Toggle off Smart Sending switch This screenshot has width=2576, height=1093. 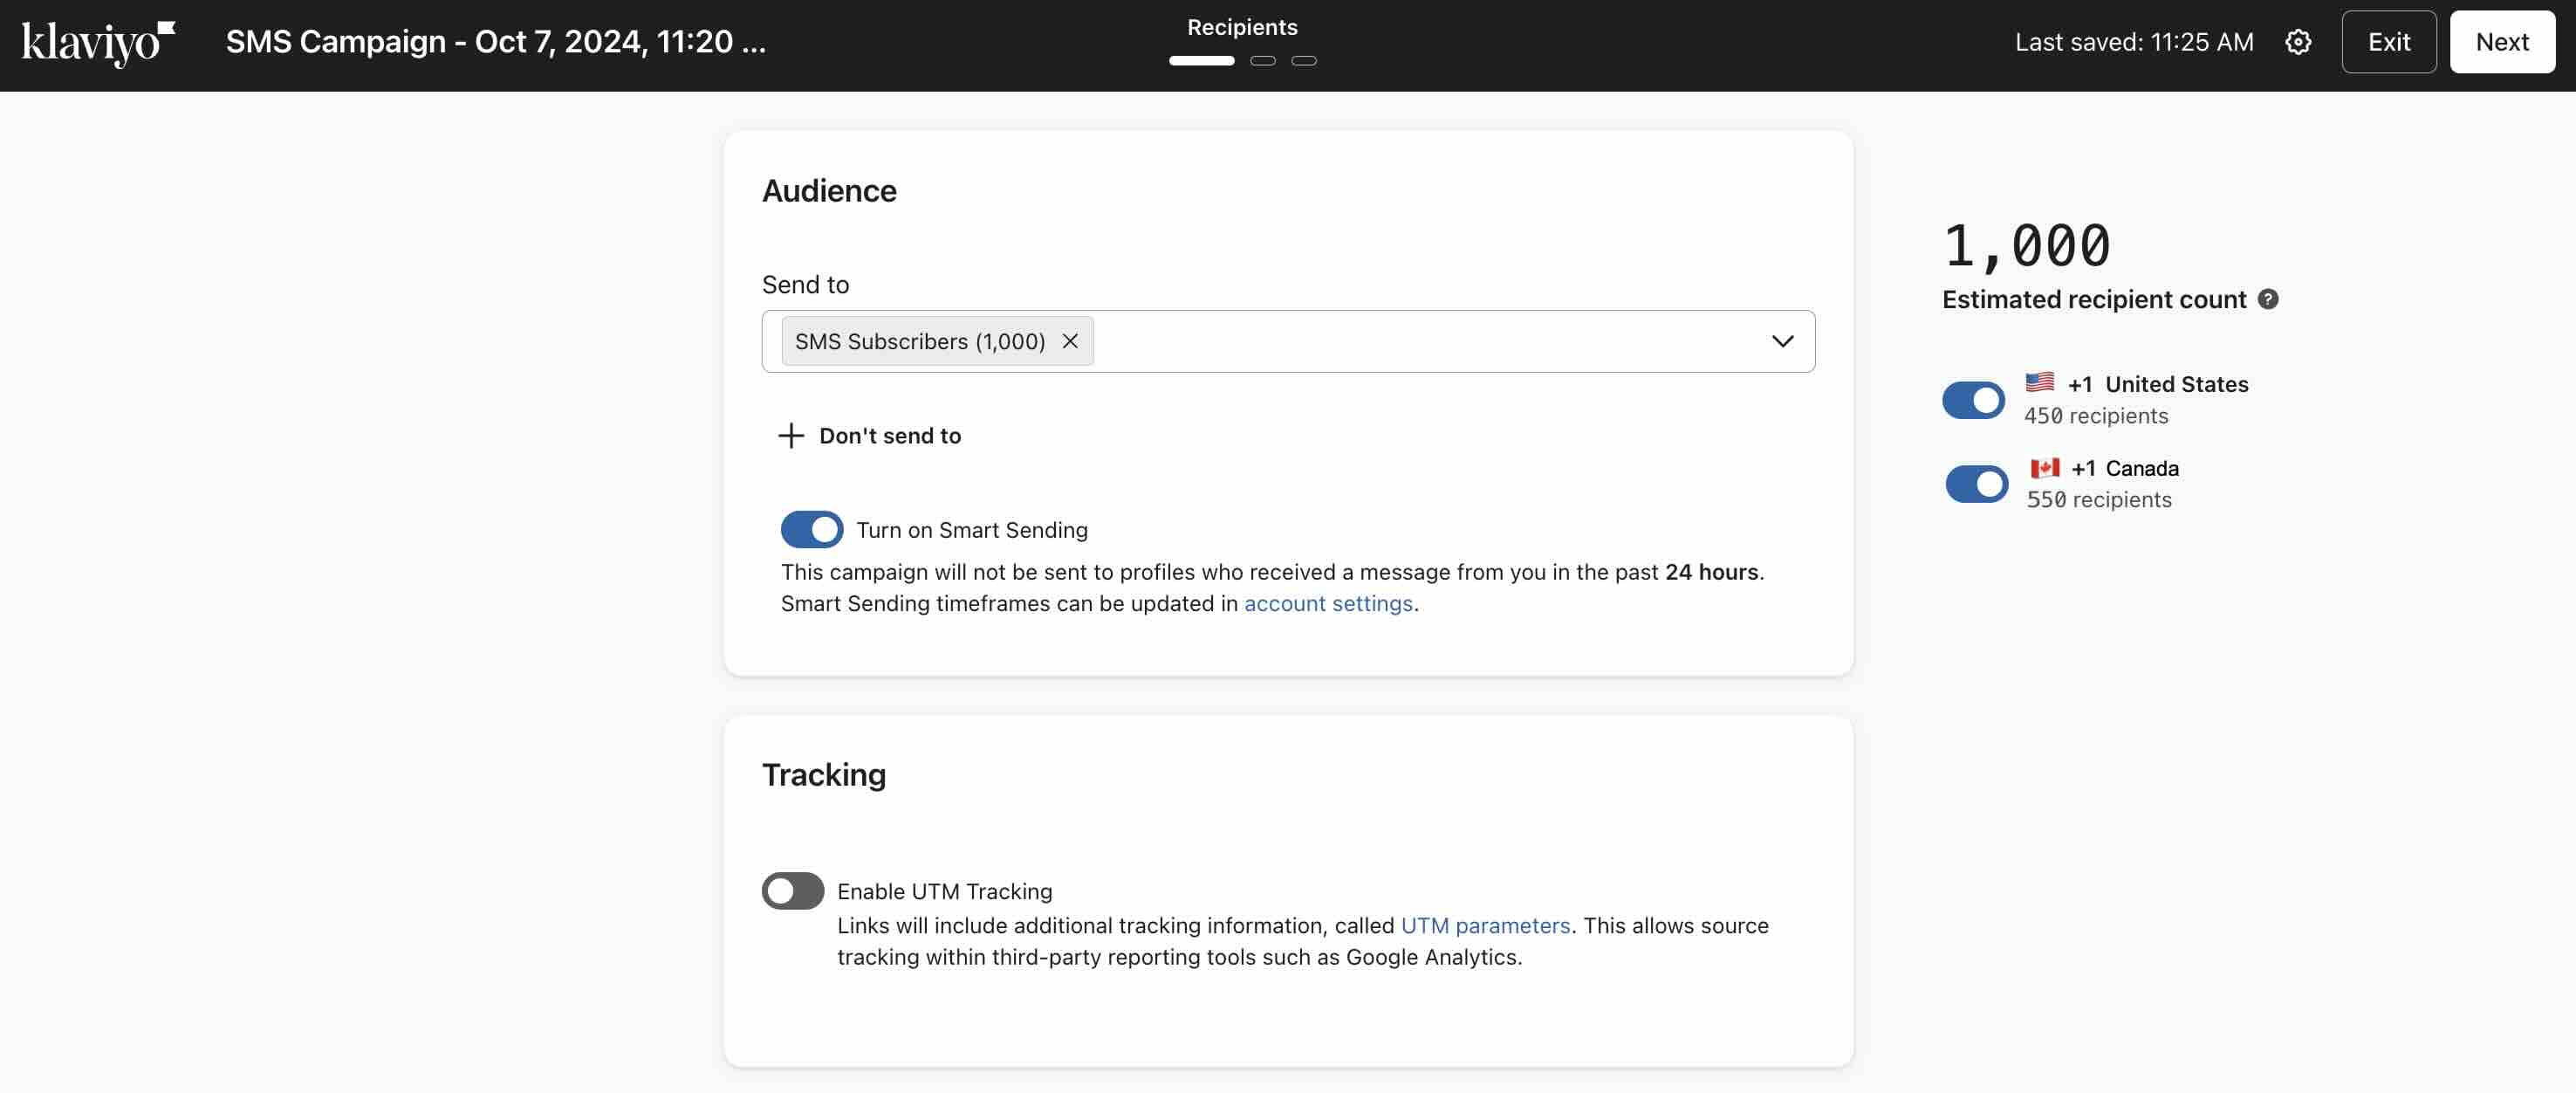point(811,530)
